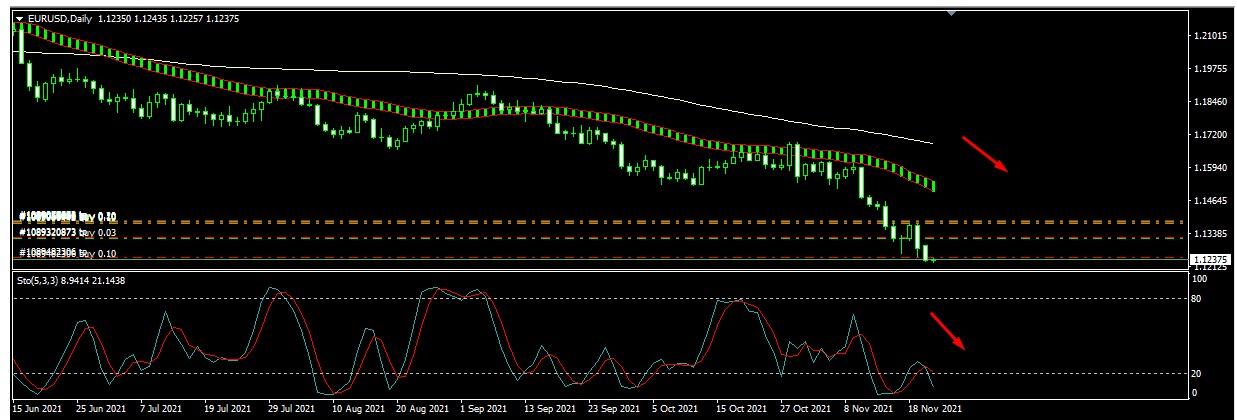1237x420 pixels.
Task: Select the red arrow on the price chart
Action: (x=985, y=154)
